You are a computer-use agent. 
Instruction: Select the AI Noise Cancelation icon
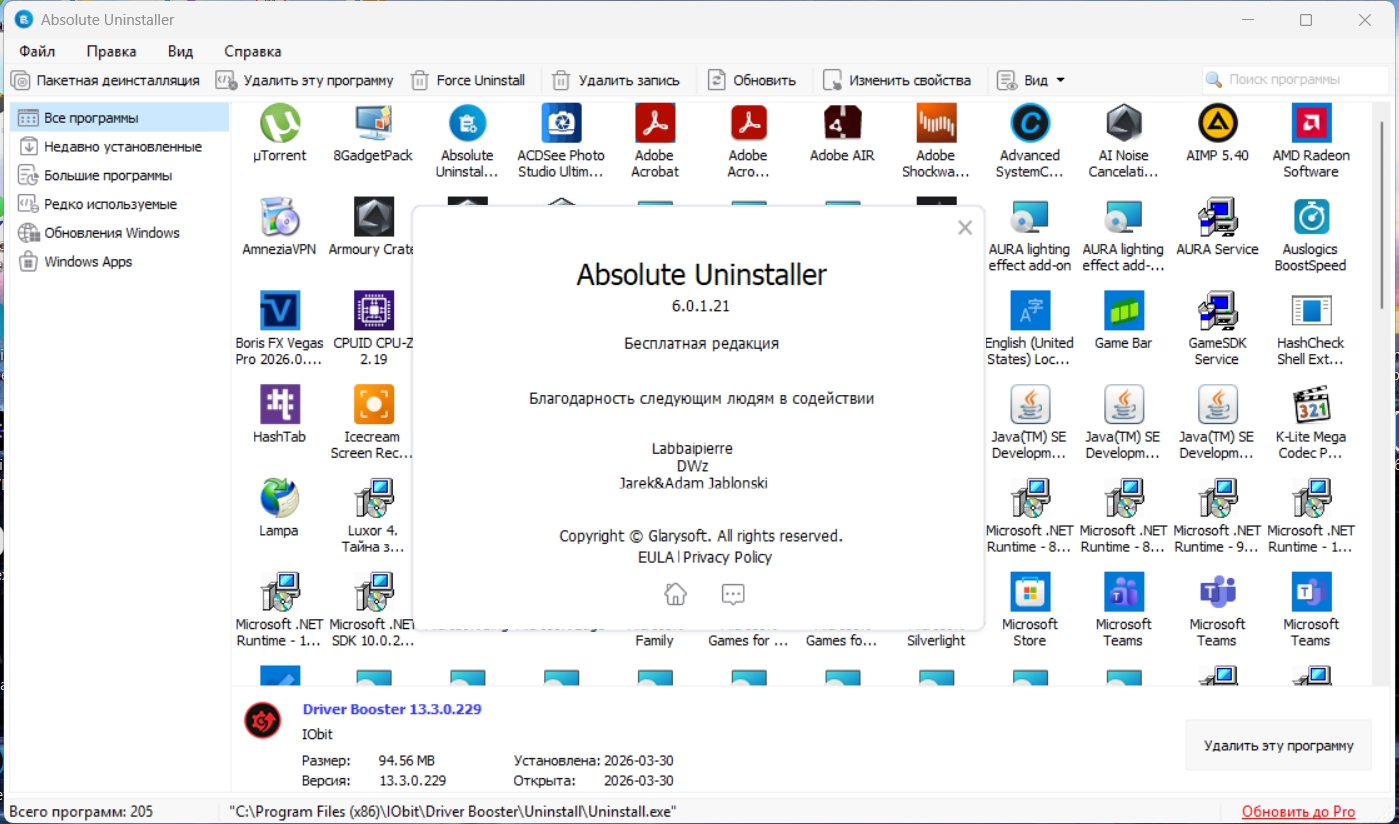tap(1123, 124)
